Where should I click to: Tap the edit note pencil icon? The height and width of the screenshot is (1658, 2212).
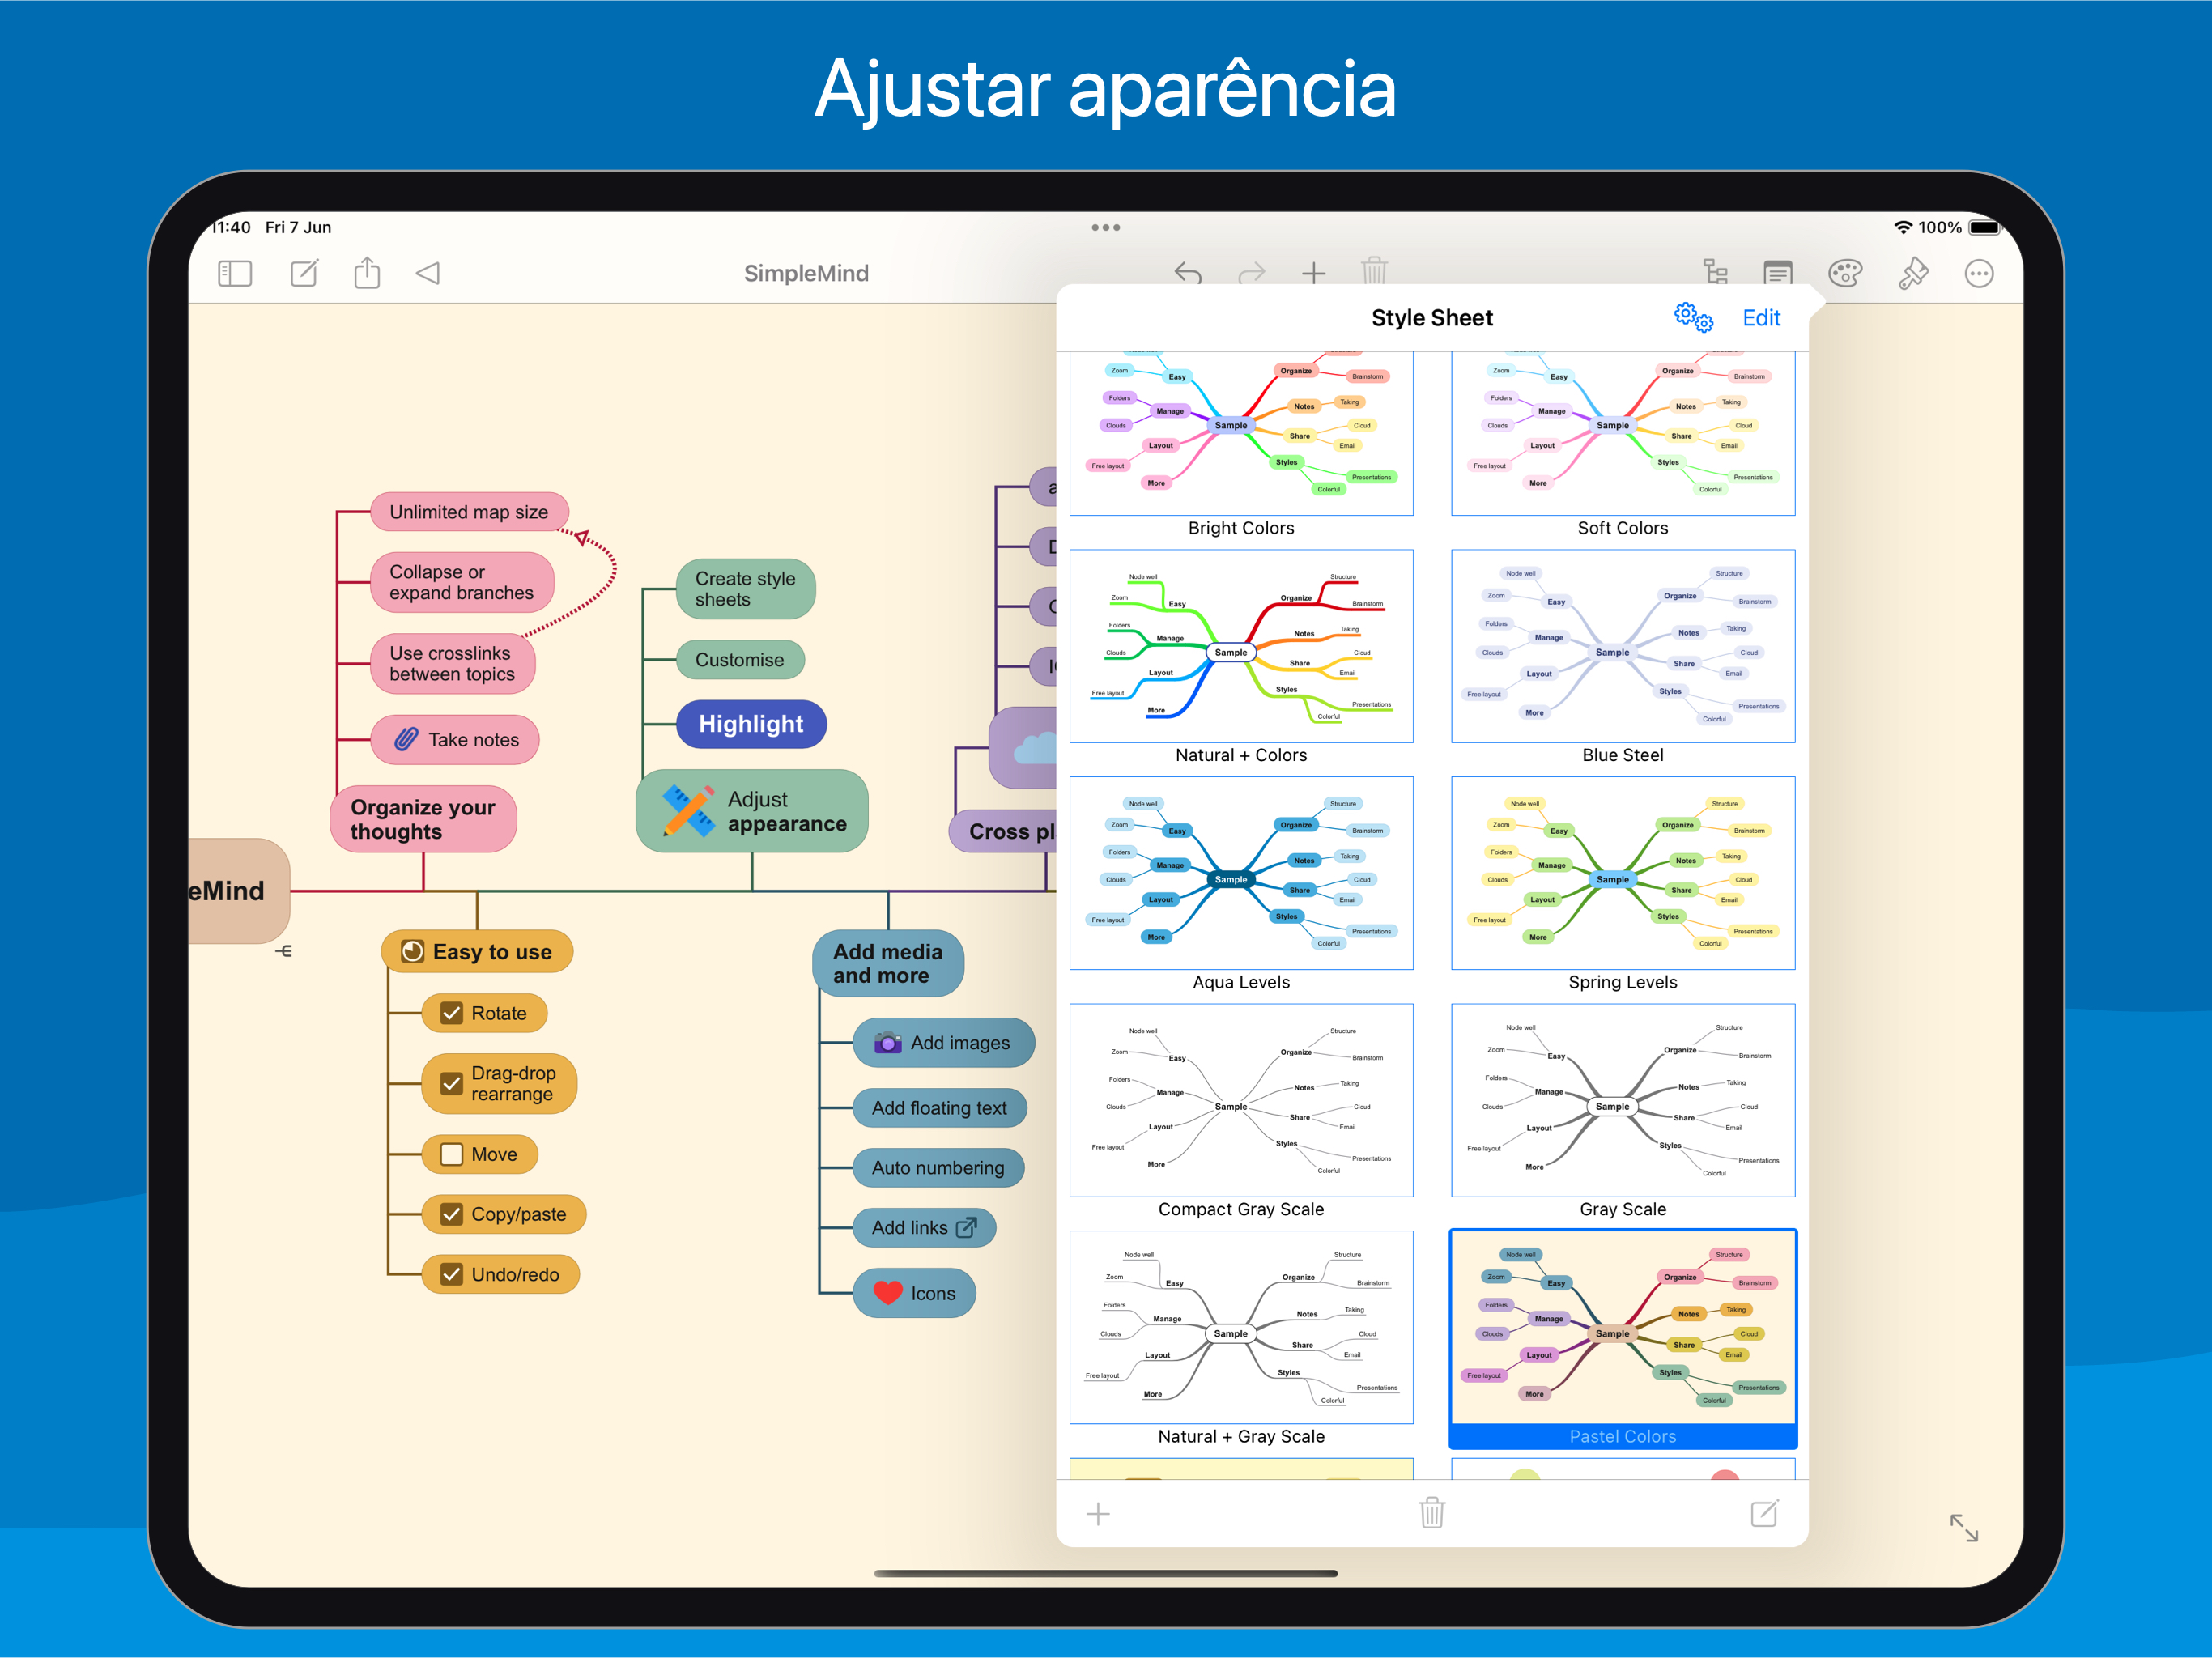304,273
